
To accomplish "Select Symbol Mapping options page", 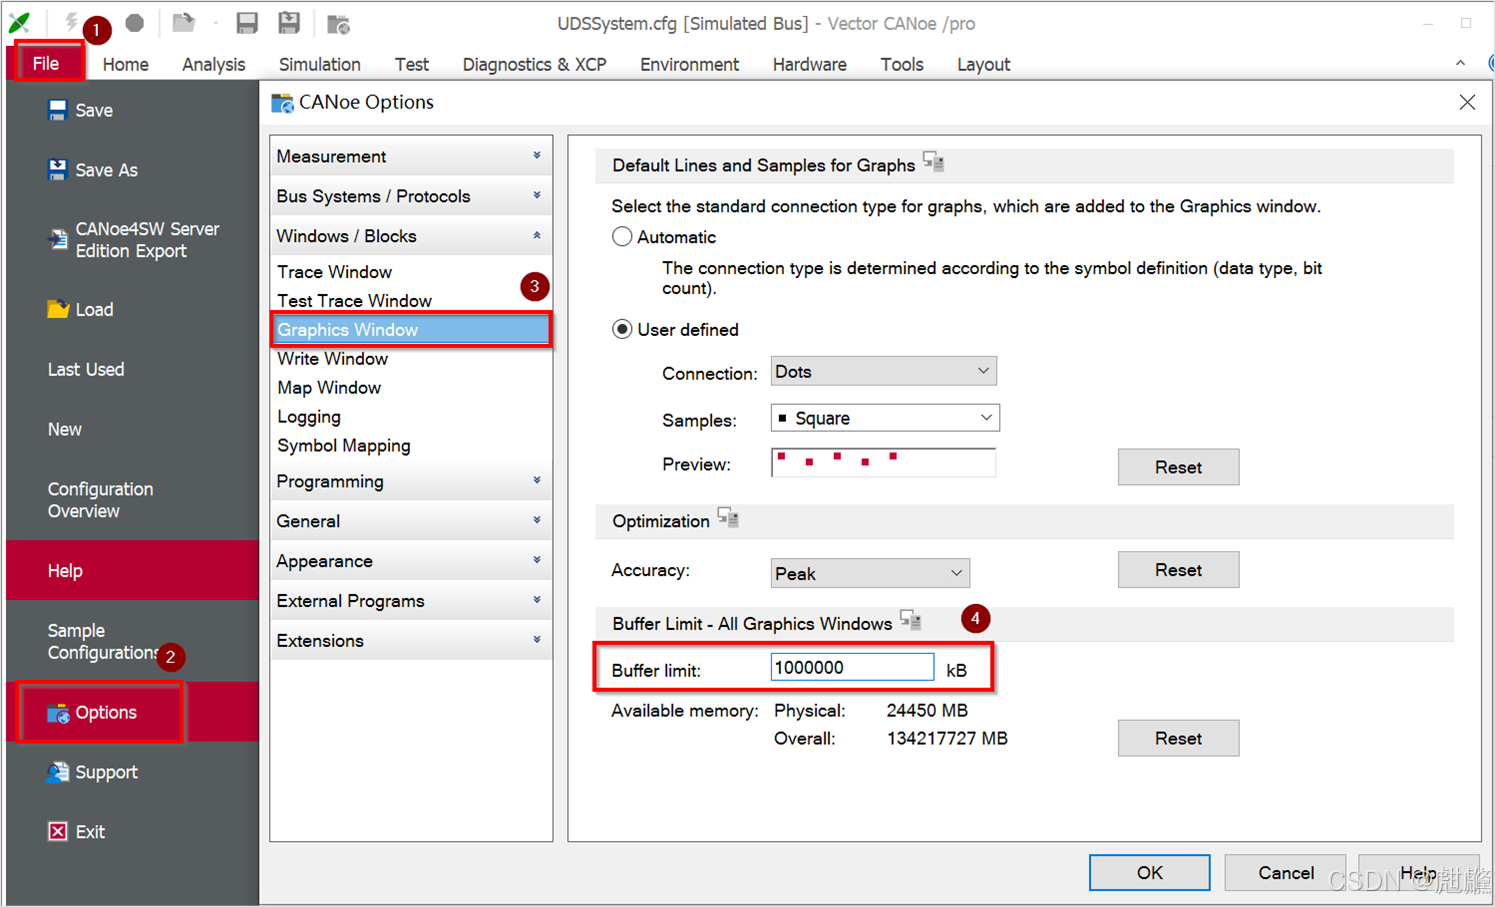I will [344, 446].
